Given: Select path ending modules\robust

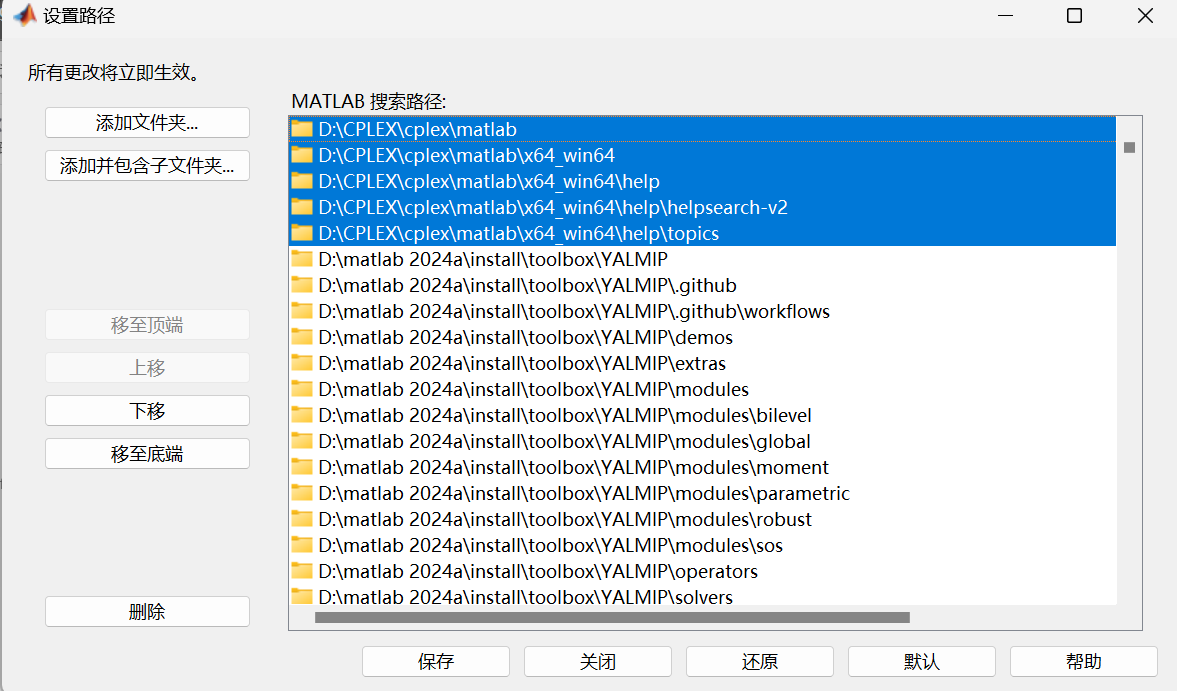Looking at the screenshot, I should pyautogui.click(x=703, y=519).
